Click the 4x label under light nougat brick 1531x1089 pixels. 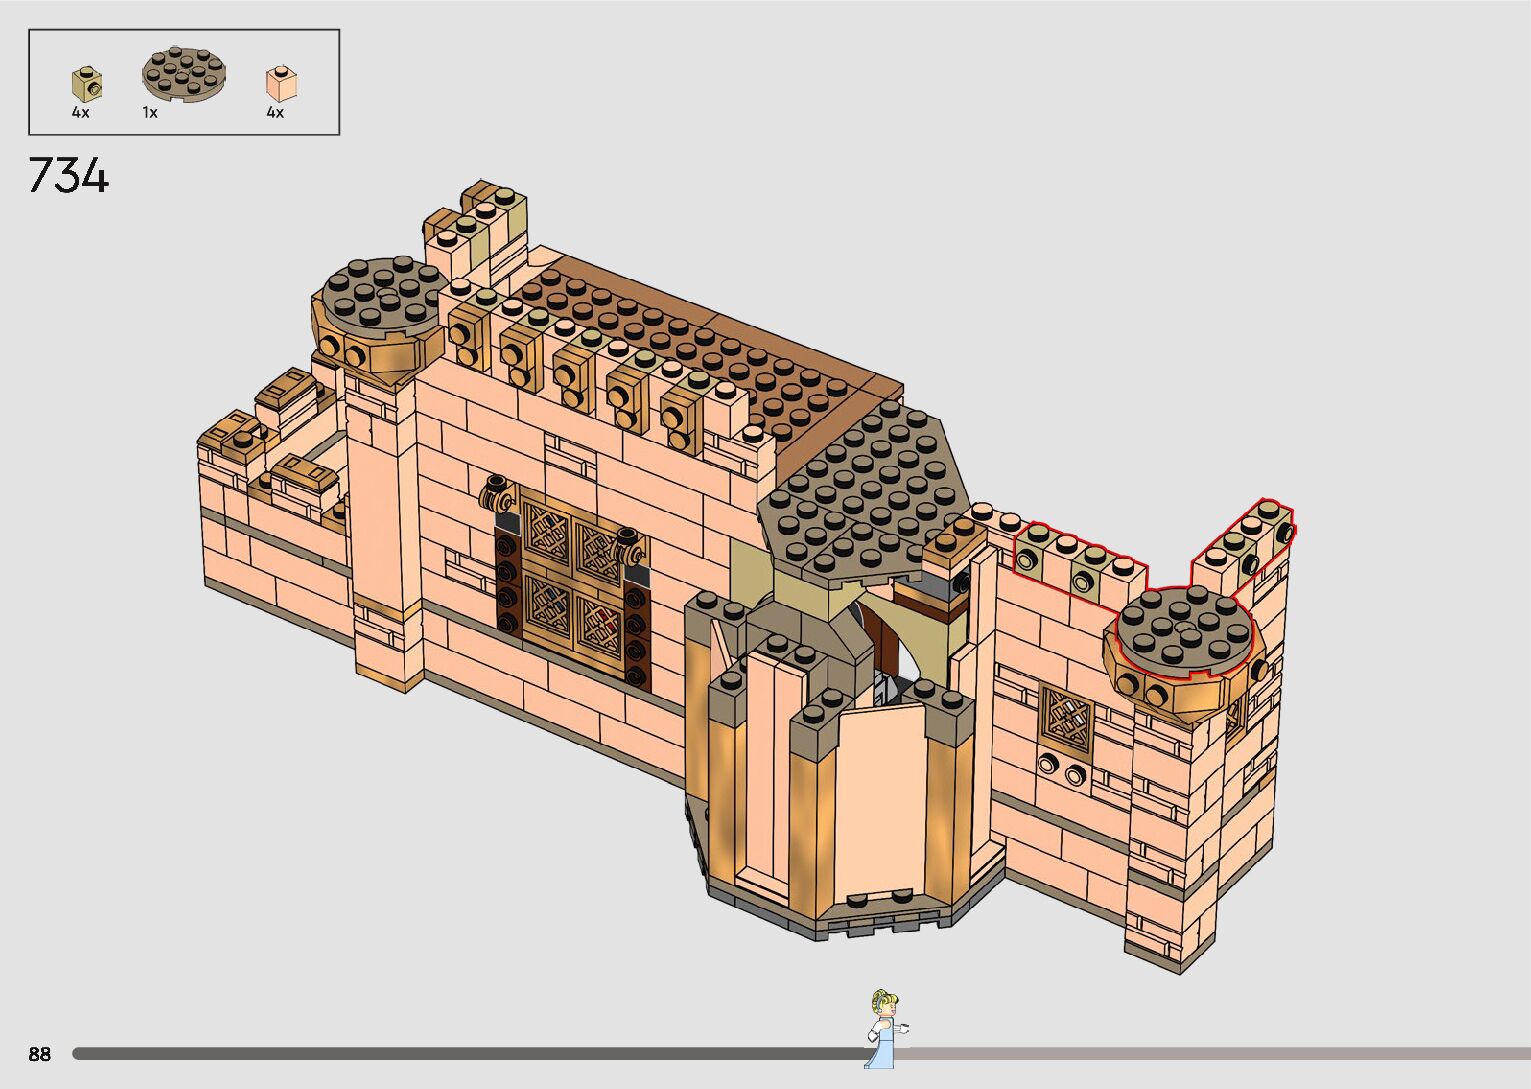[x=275, y=113]
